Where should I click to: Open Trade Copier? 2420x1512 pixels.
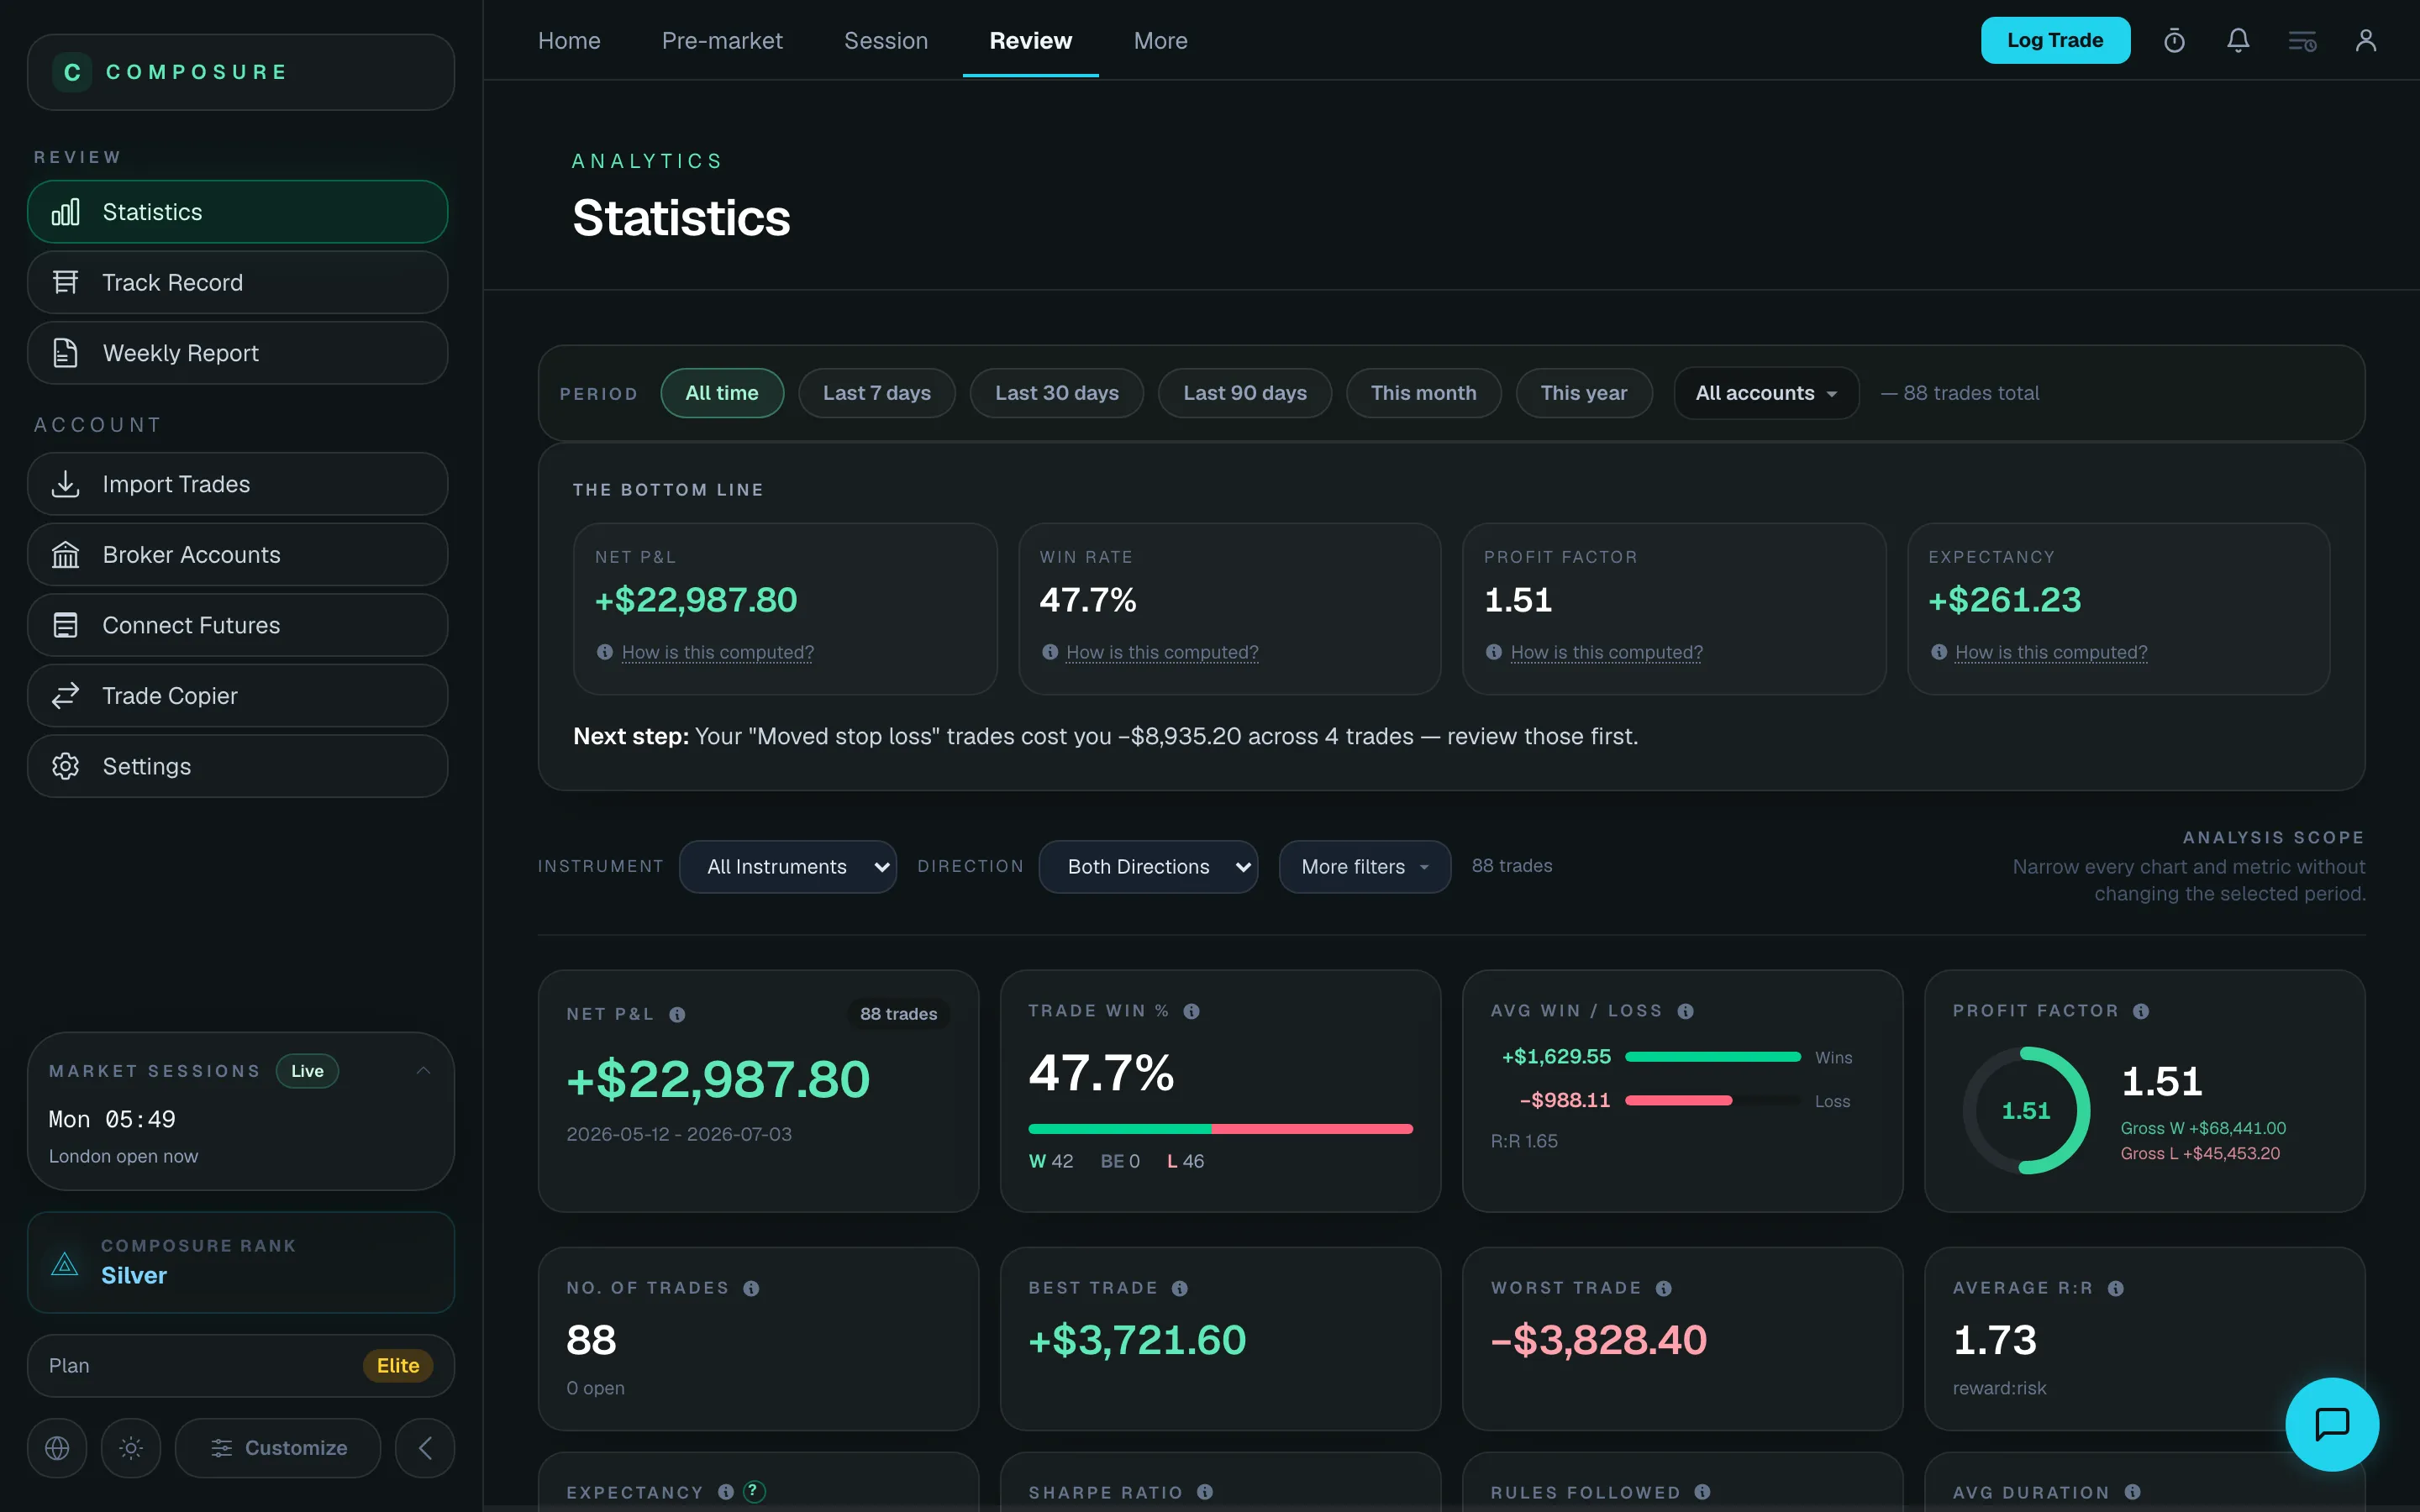point(237,695)
